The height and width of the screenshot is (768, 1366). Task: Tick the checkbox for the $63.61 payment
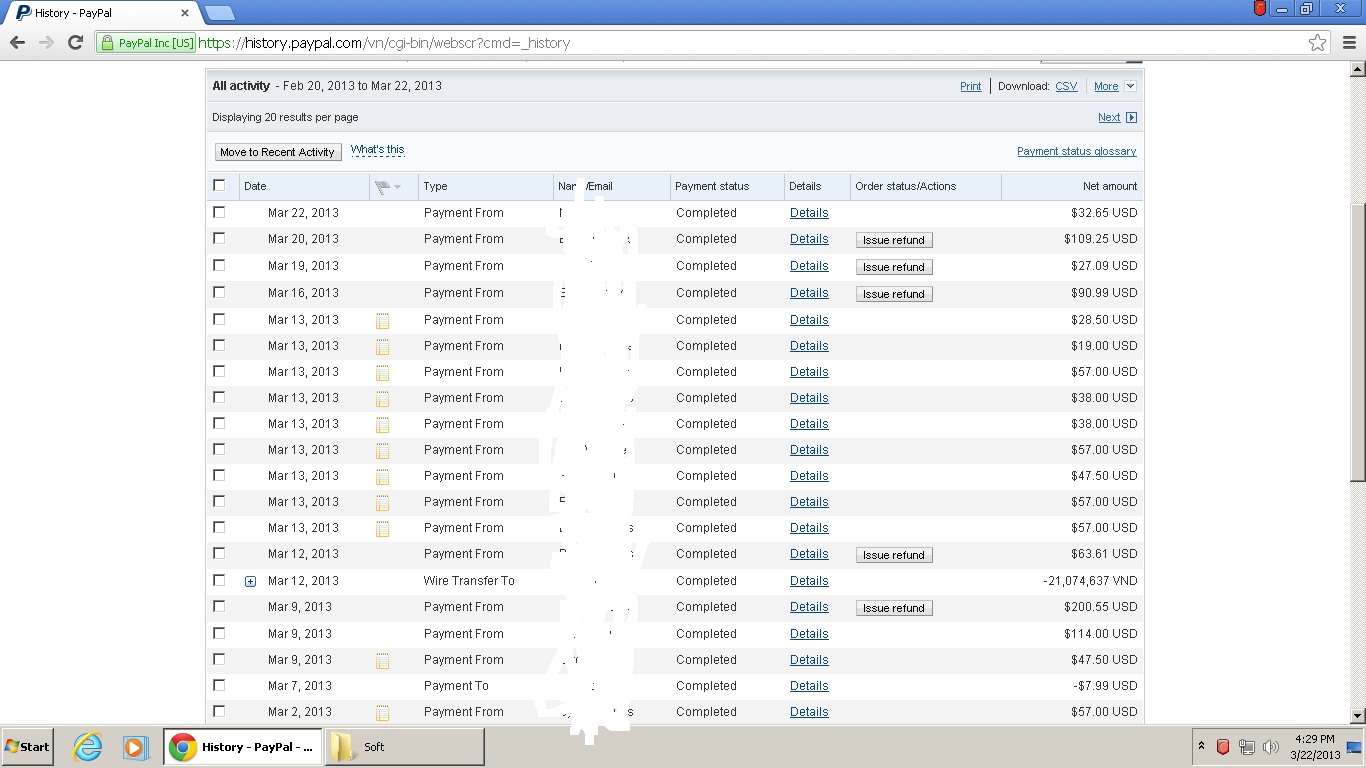coord(219,553)
